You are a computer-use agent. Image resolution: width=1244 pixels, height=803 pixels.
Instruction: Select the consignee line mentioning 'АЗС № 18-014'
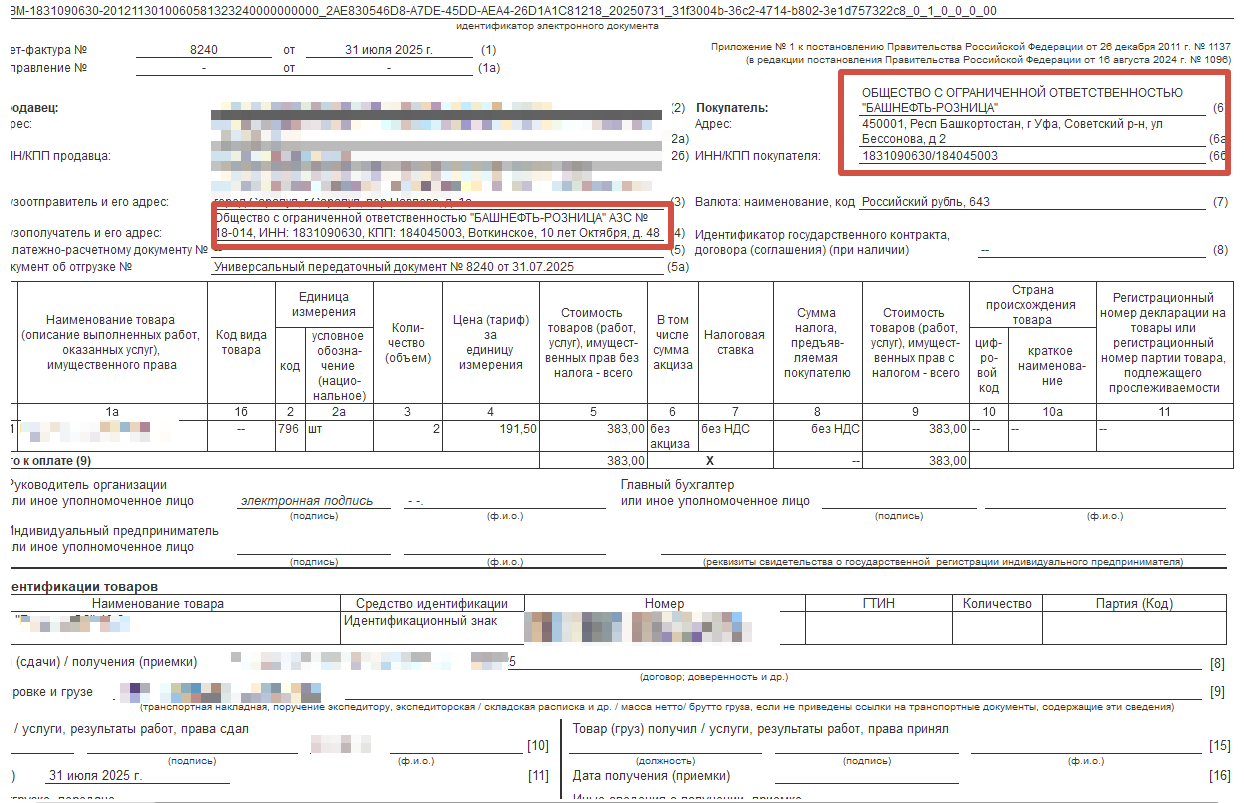pyautogui.click(x=438, y=225)
